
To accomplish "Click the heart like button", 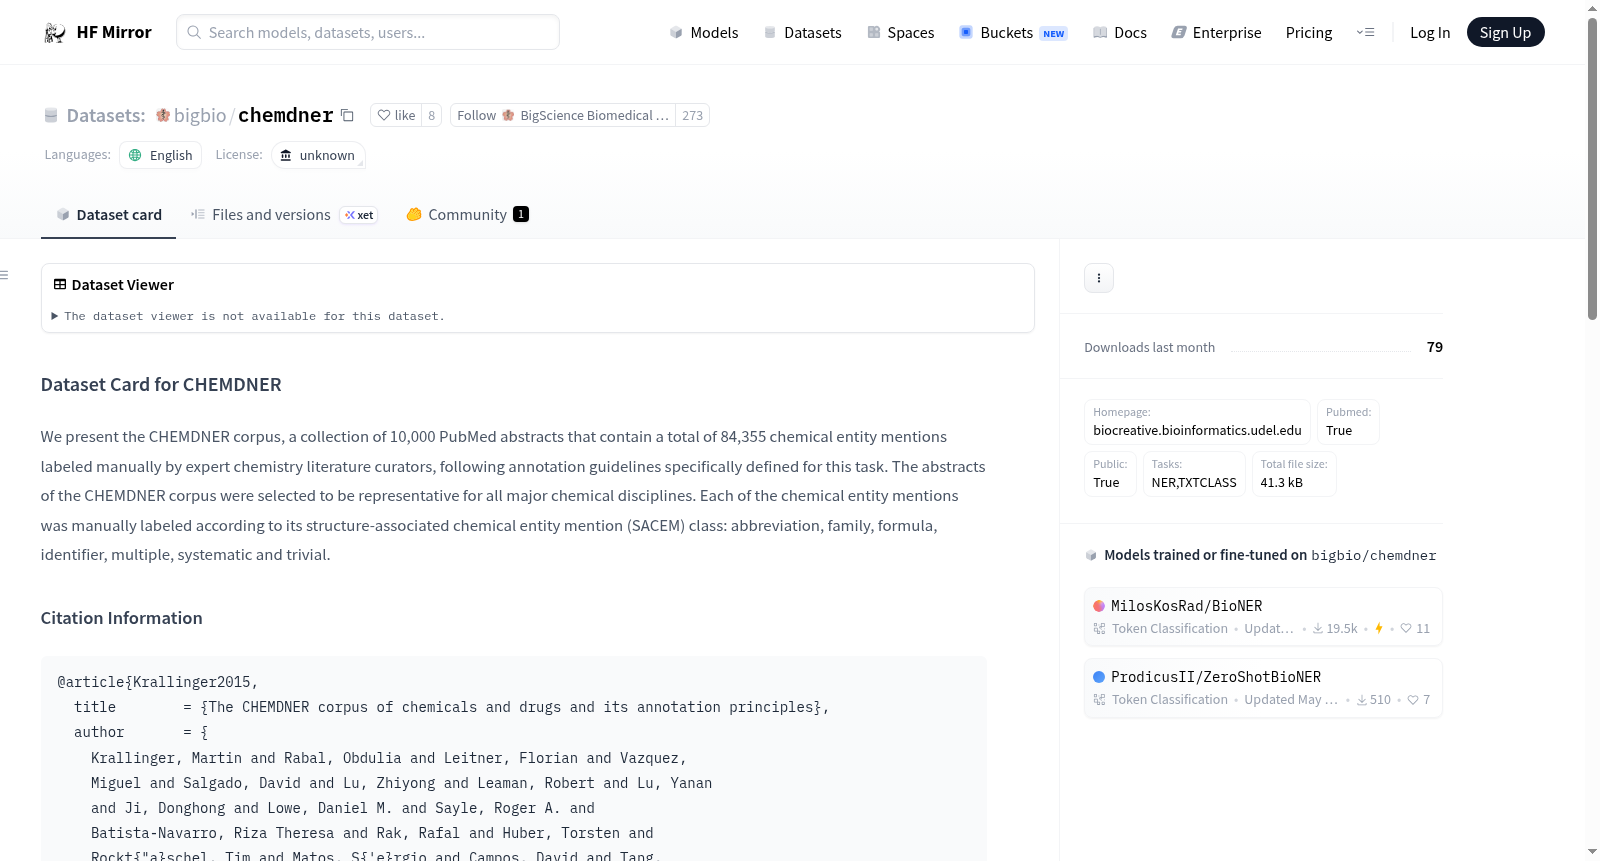I will (x=396, y=115).
